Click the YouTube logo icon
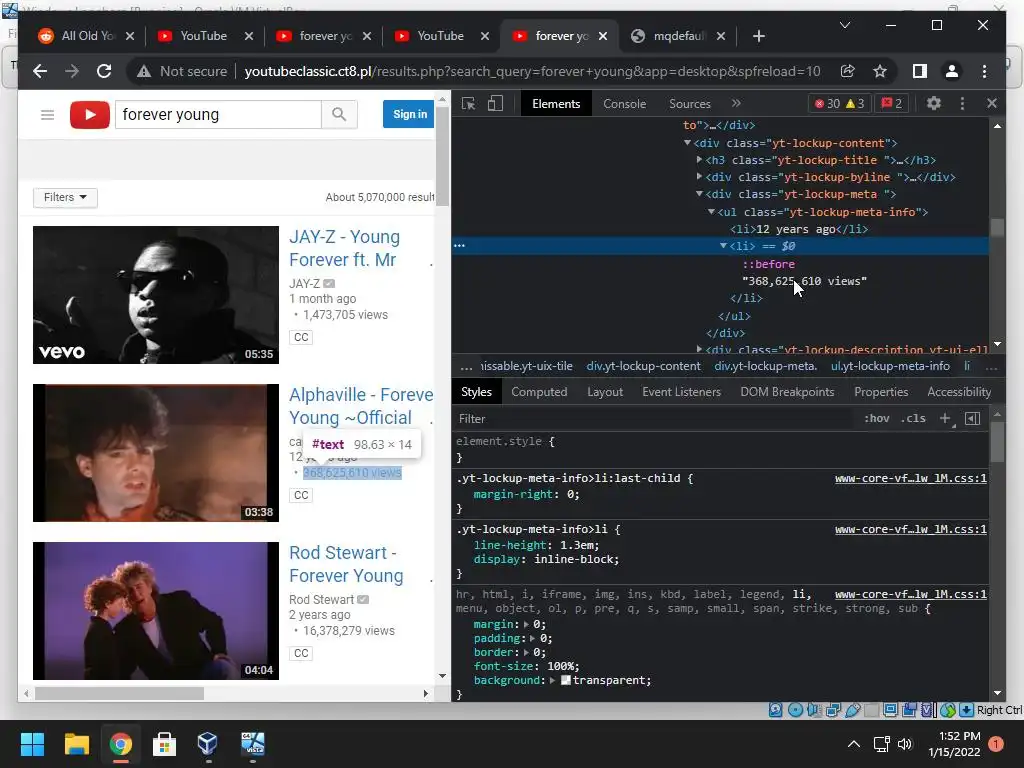The height and width of the screenshot is (768, 1024). click(x=89, y=115)
